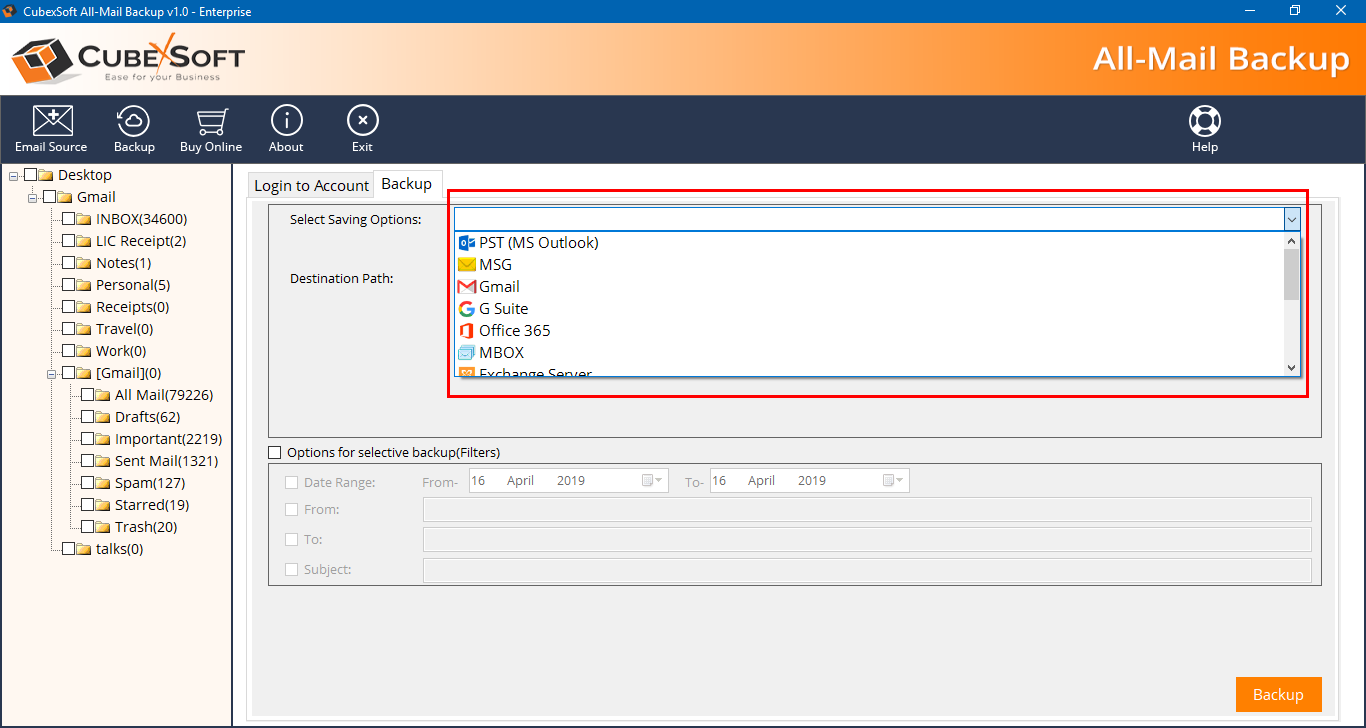Screen dimensions: 1366x728
Task: Open the Help icon
Action: pyautogui.click(x=1204, y=127)
